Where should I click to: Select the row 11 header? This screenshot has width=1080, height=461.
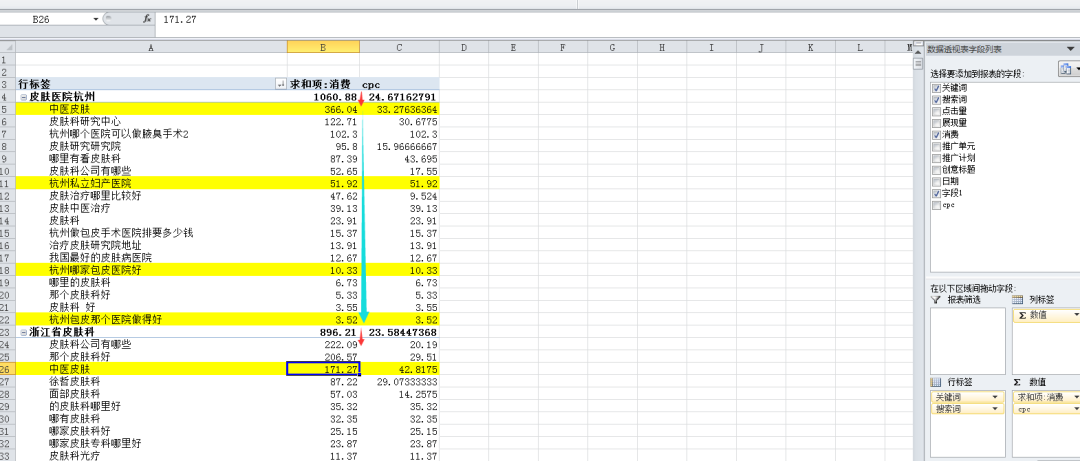[7, 184]
